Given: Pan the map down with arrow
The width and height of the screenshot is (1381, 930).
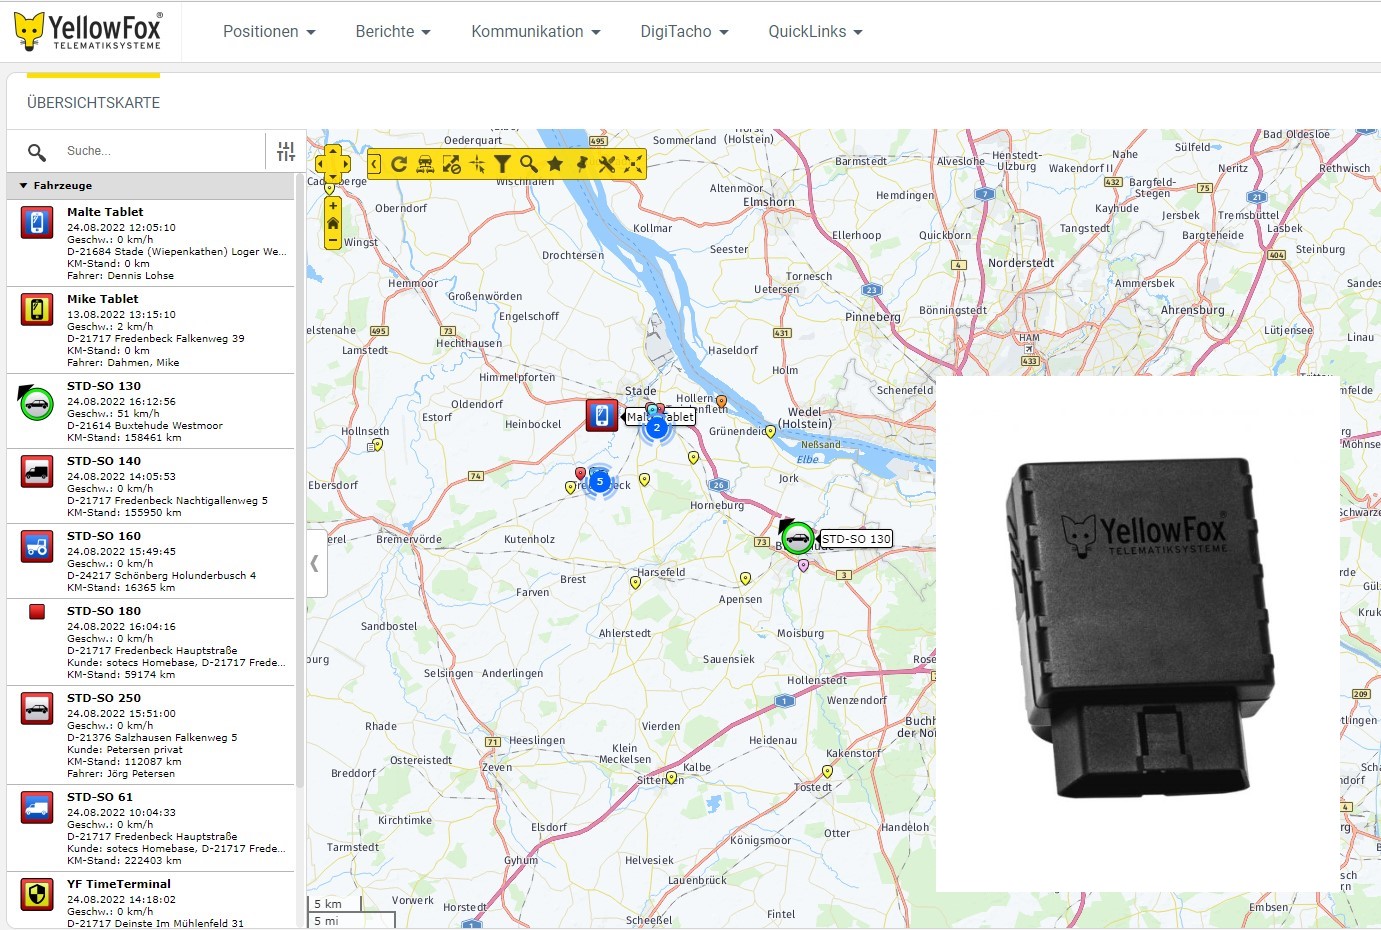Looking at the screenshot, I should (x=333, y=177).
